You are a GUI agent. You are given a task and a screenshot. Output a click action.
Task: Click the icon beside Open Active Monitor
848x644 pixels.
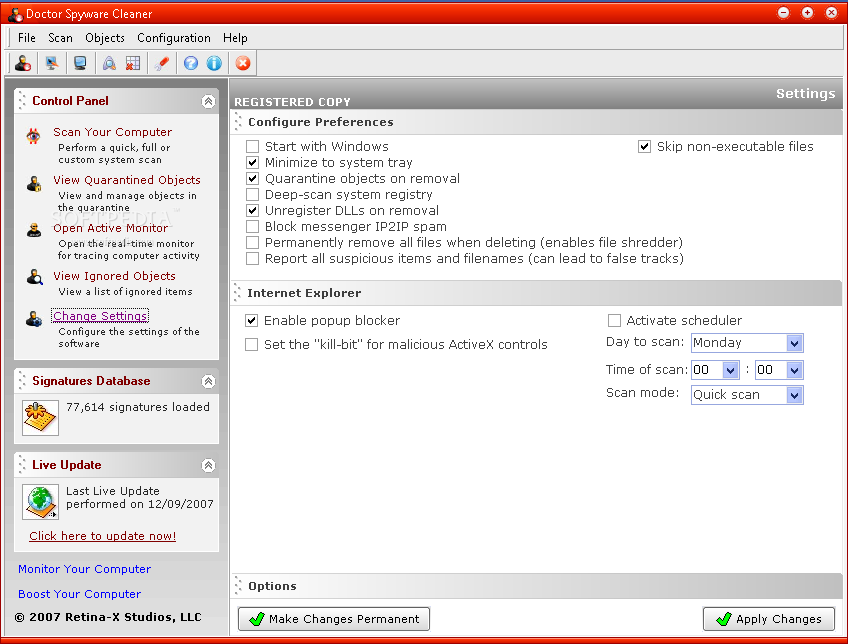point(34,230)
